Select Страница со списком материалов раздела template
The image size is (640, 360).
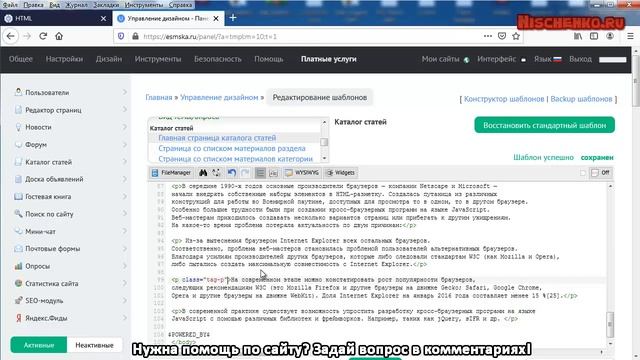coord(232,148)
